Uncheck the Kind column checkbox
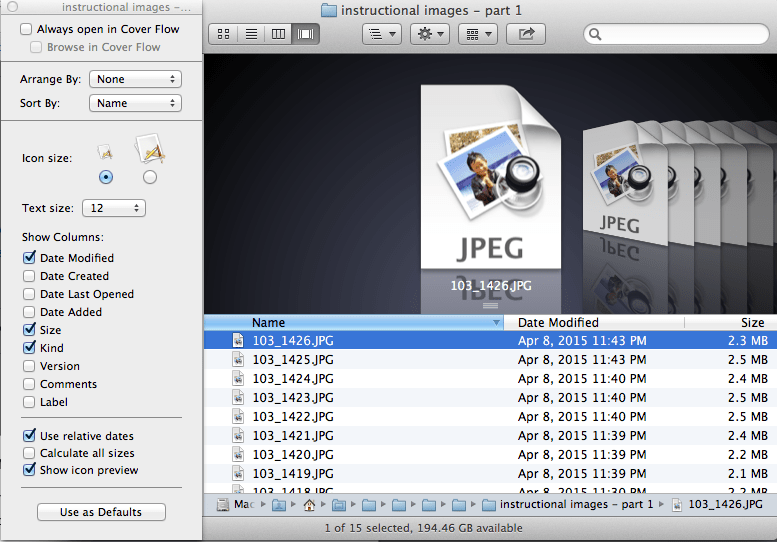This screenshot has width=777, height=542. tap(29, 347)
